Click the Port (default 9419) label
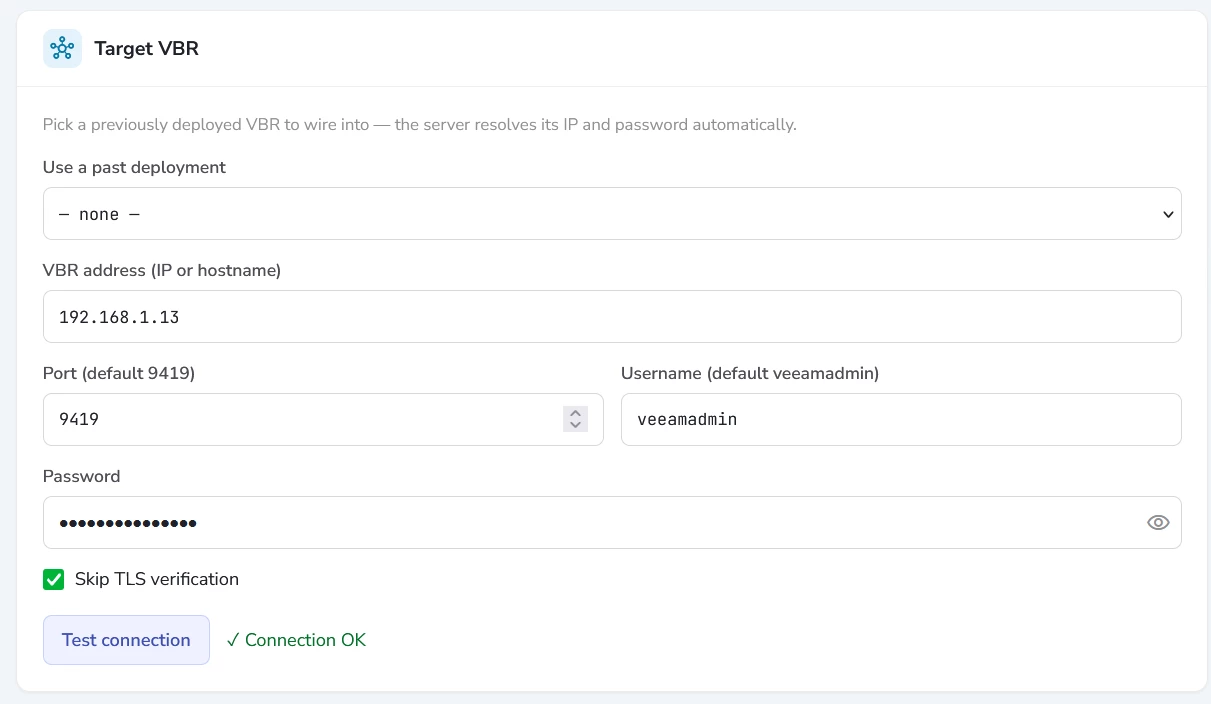Screen dimensions: 1211x704 (x=119, y=373)
